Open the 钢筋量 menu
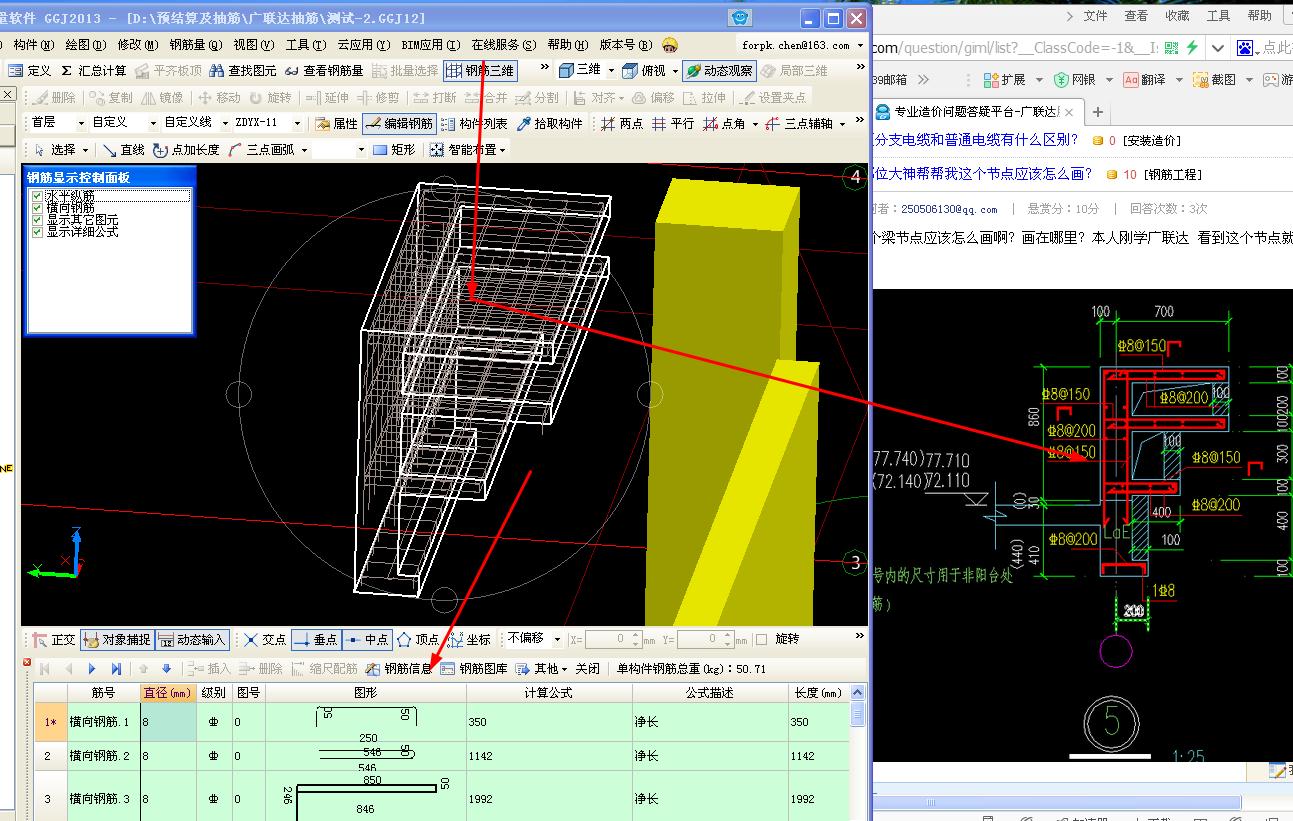Screen dimensions: 1293x821 [x=195, y=45]
